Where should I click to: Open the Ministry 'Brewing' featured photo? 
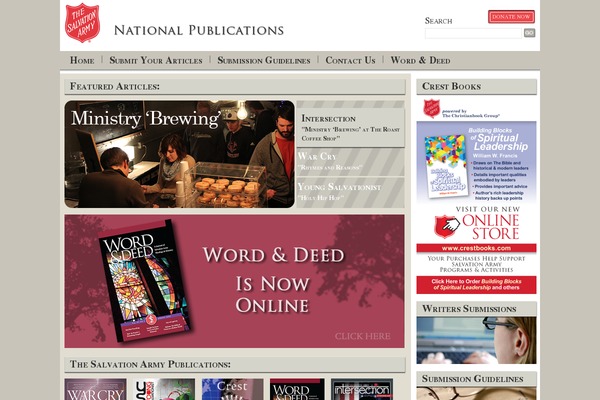[x=179, y=154]
